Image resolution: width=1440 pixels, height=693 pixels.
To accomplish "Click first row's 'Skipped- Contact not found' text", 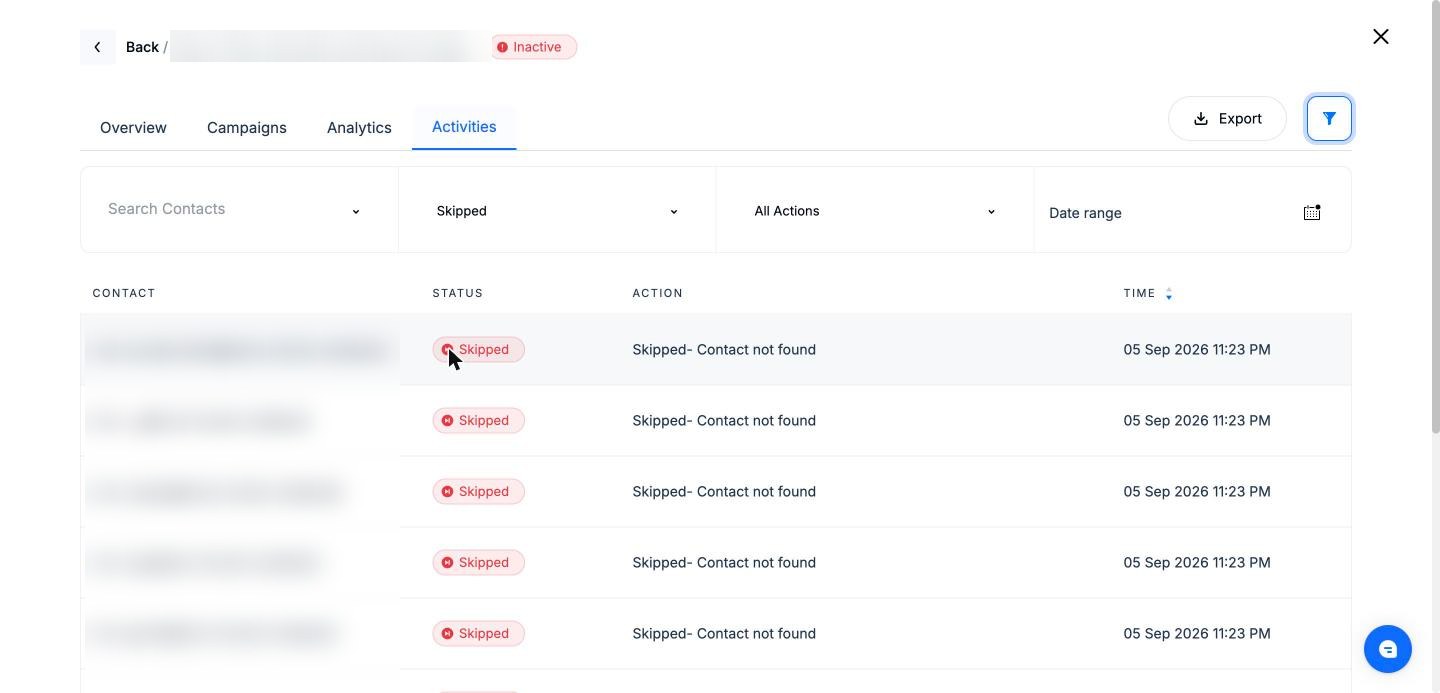I will pos(724,350).
